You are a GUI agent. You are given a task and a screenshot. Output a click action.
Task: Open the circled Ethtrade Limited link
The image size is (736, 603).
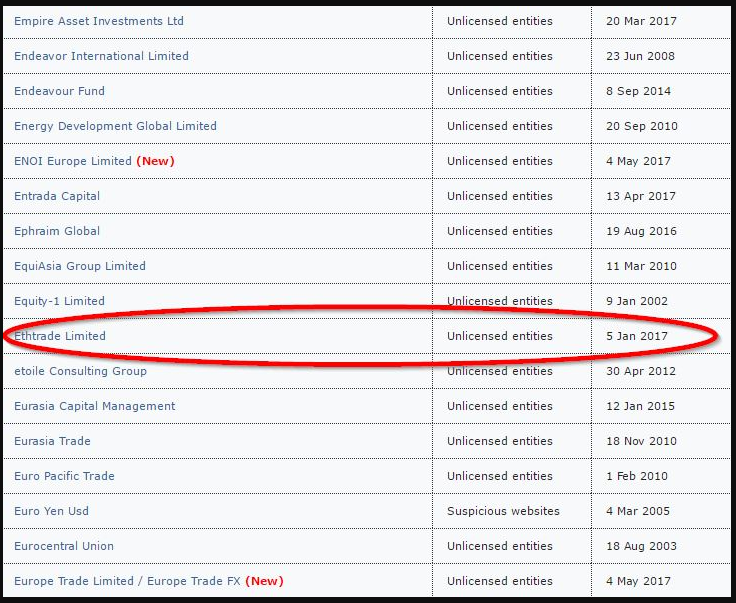click(x=60, y=336)
